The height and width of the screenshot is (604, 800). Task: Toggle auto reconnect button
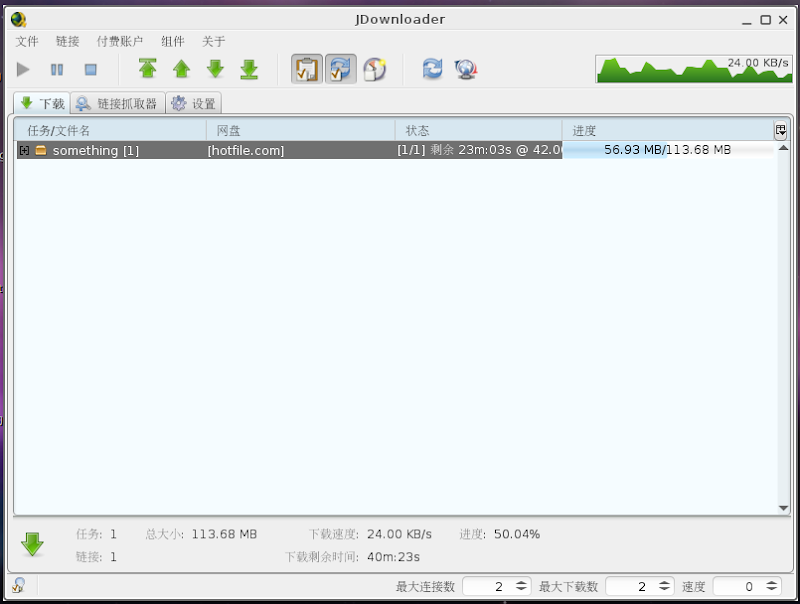(340, 69)
